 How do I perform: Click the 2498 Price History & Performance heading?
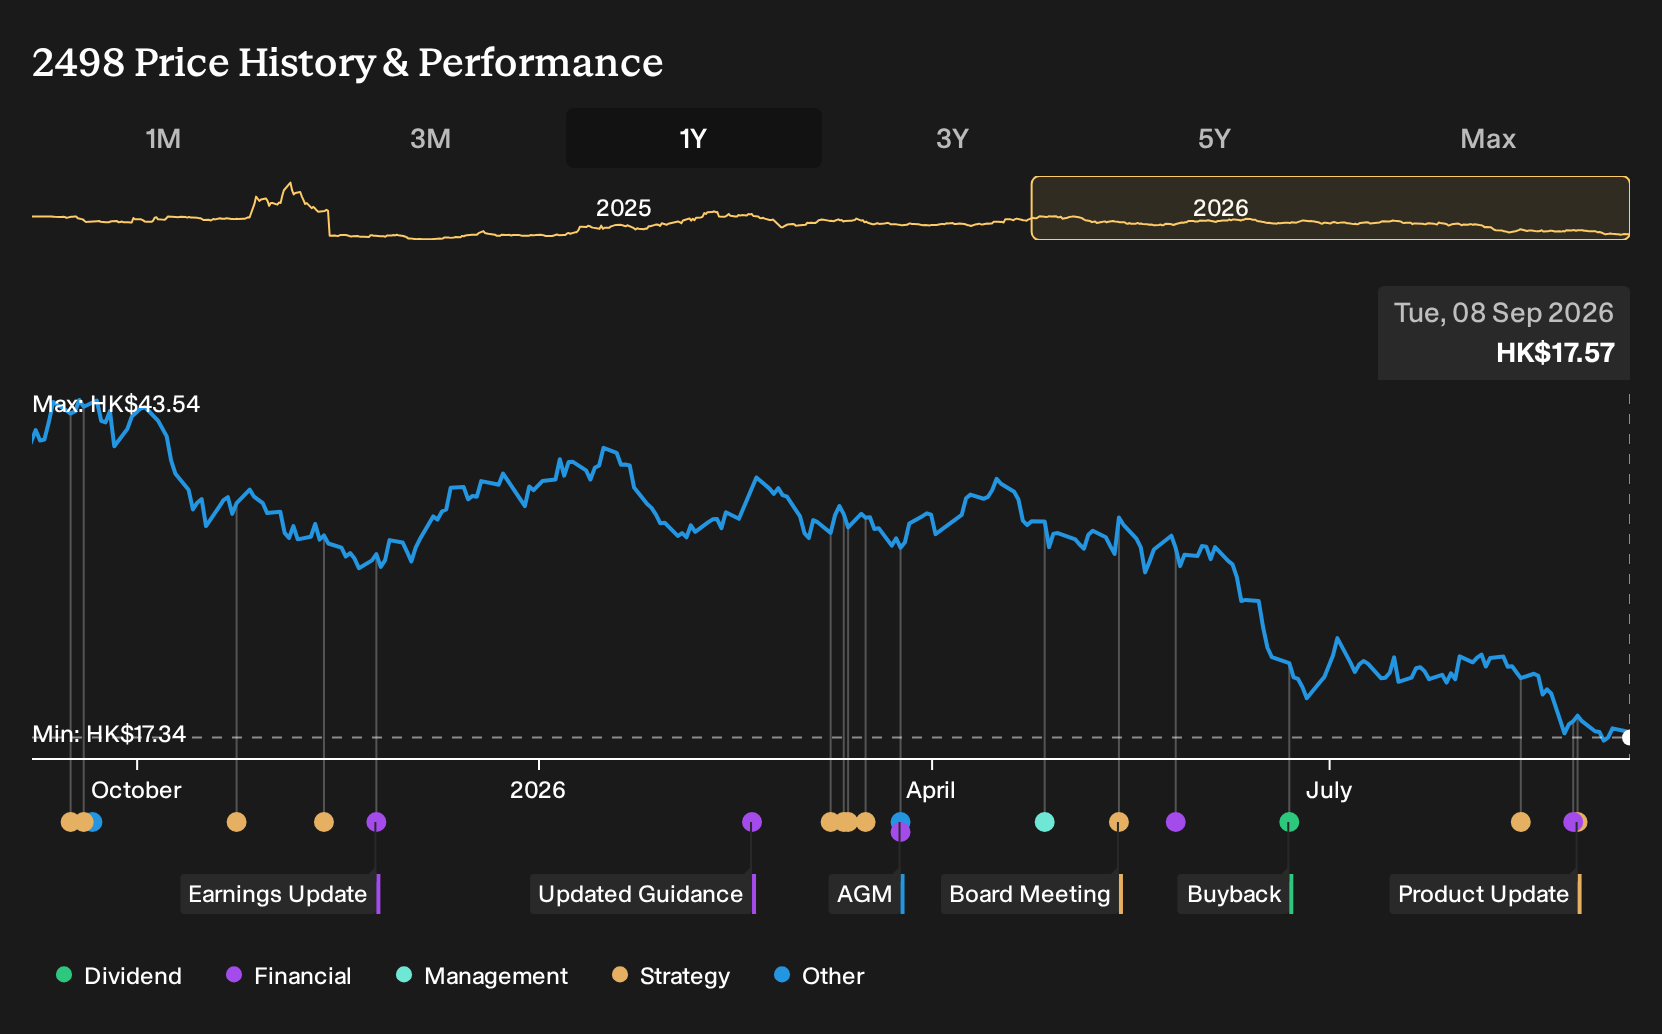347,63
